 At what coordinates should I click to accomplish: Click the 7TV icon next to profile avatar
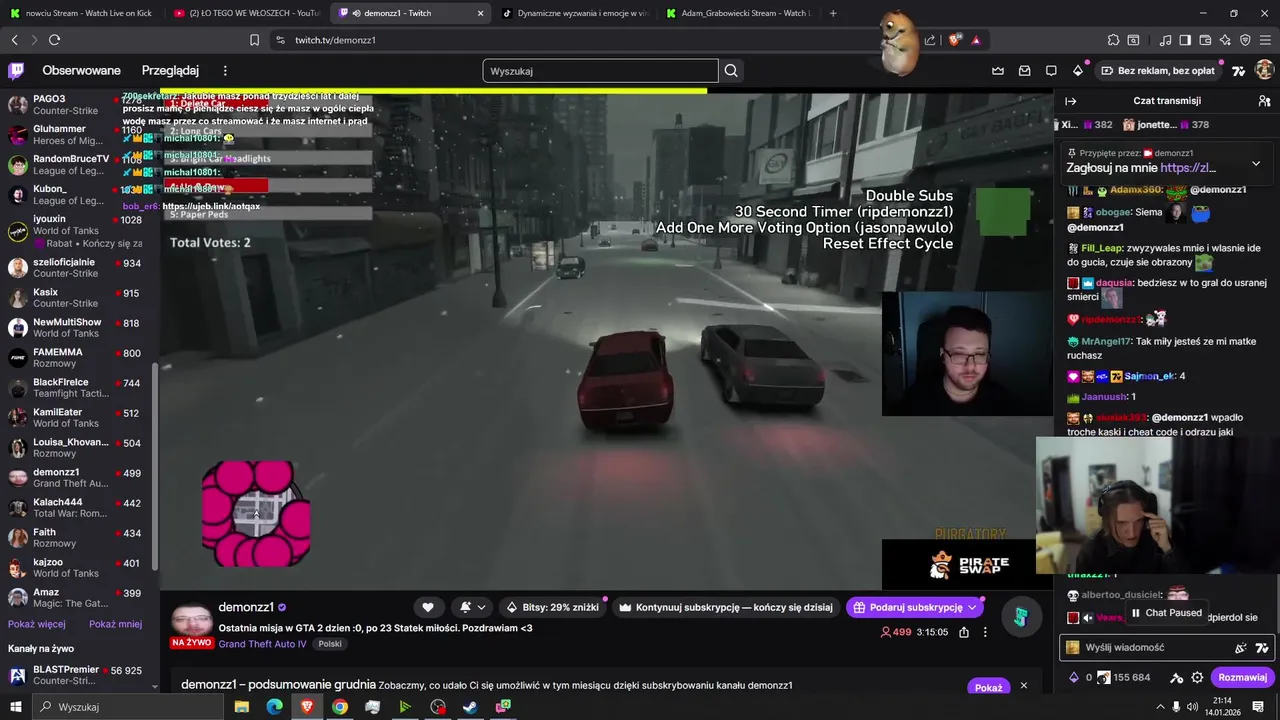[1239, 70]
